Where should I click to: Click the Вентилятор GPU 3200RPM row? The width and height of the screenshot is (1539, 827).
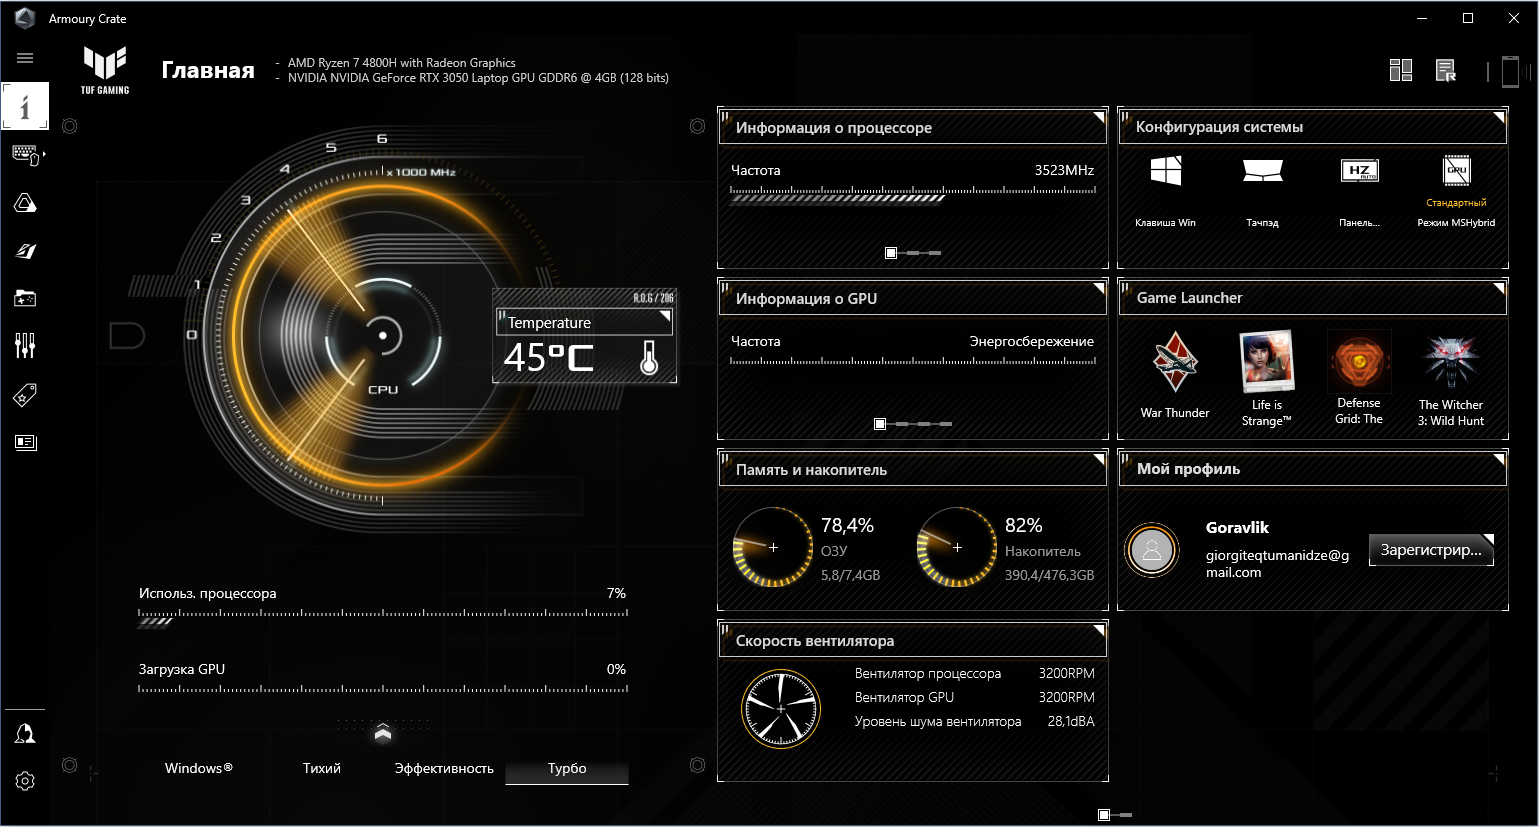coord(974,697)
